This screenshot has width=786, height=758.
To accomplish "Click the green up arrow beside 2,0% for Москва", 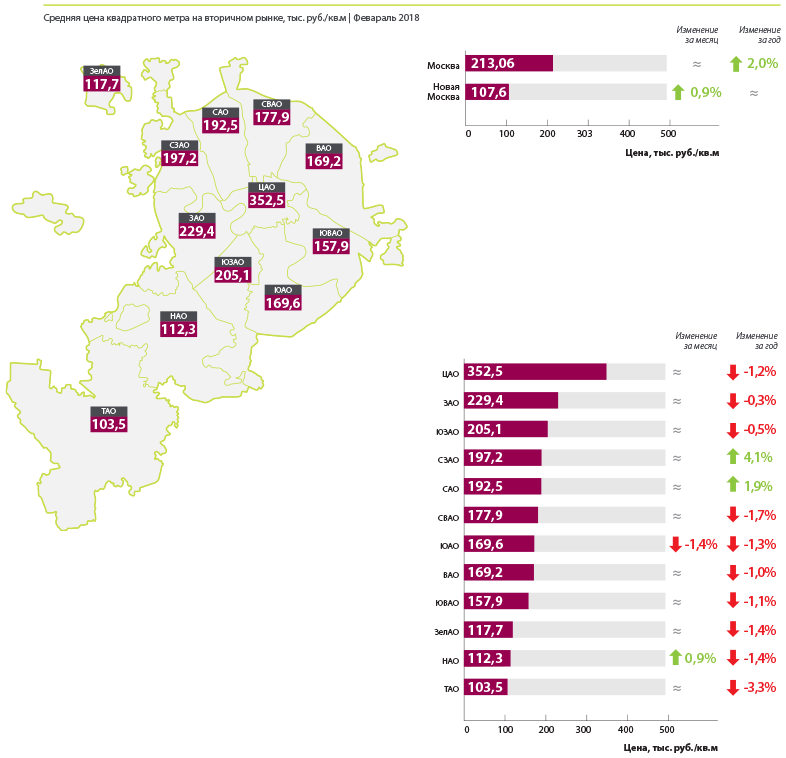I will (735, 64).
